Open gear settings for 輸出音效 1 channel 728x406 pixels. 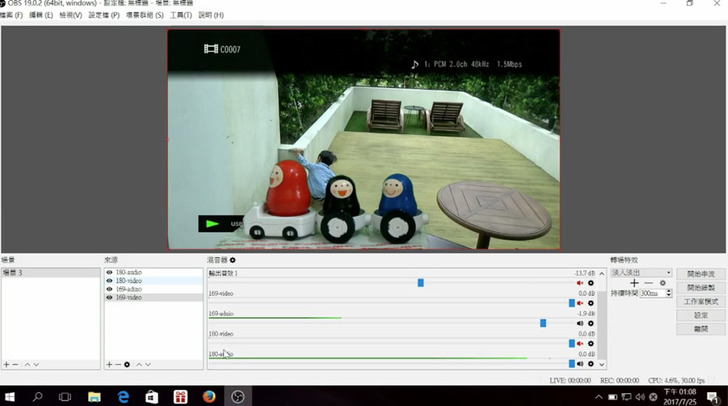point(591,283)
